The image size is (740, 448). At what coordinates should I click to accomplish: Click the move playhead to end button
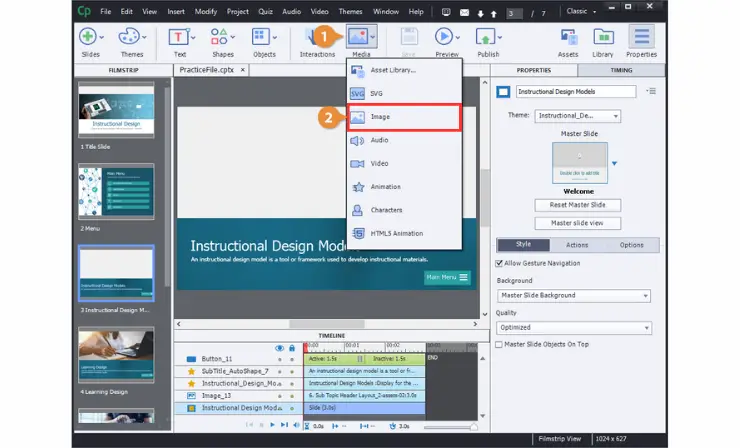pos(284,425)
